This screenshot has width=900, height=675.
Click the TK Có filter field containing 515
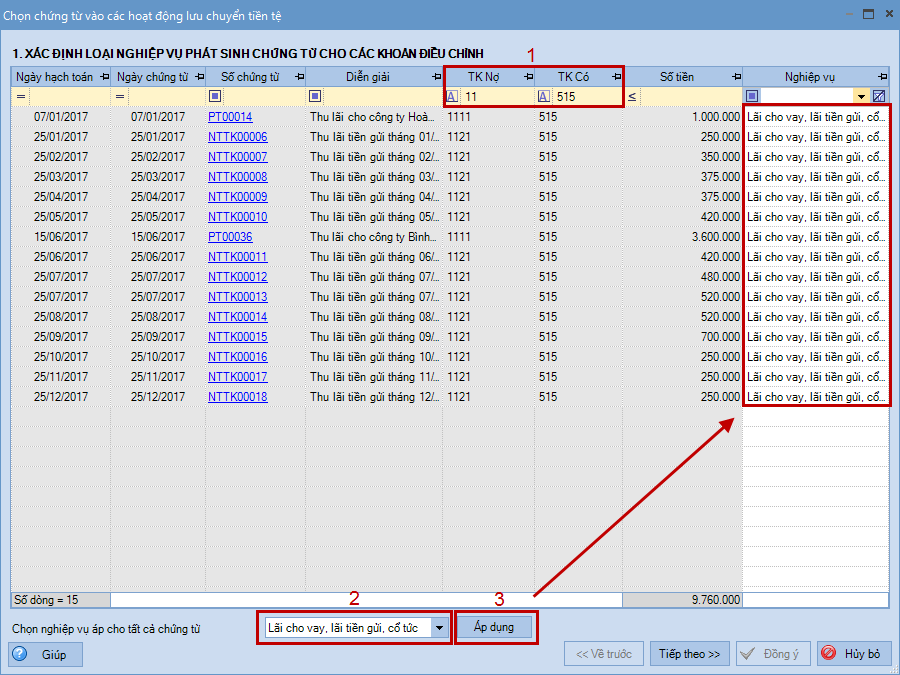click(585, 96)
